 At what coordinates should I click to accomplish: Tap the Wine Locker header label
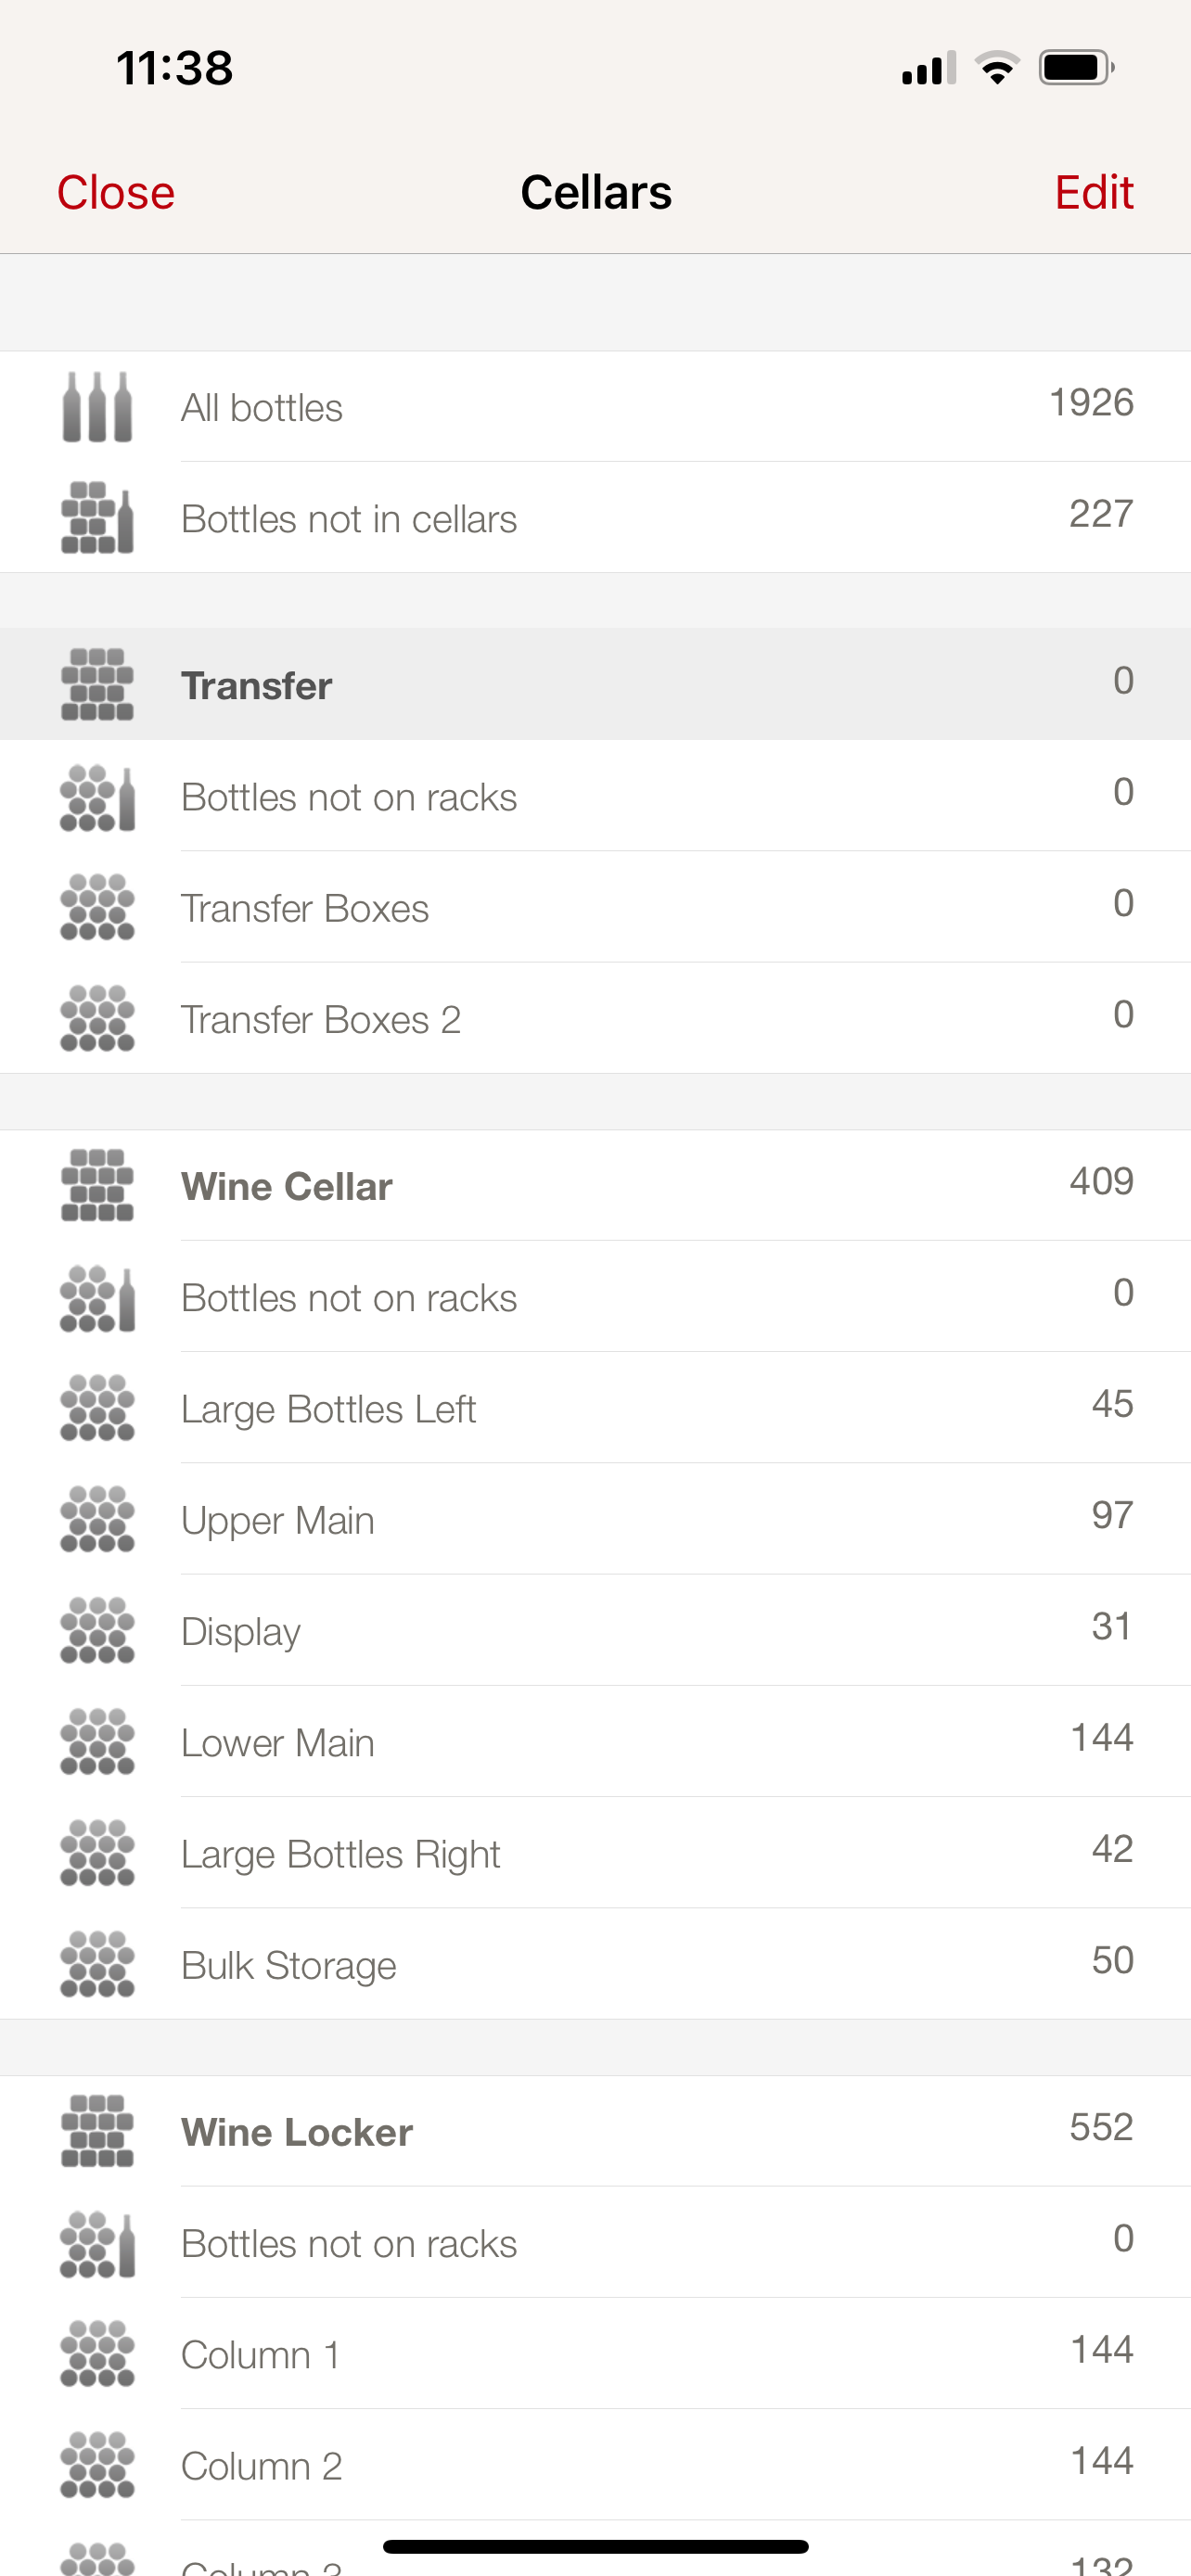(x=297, y=2132)
